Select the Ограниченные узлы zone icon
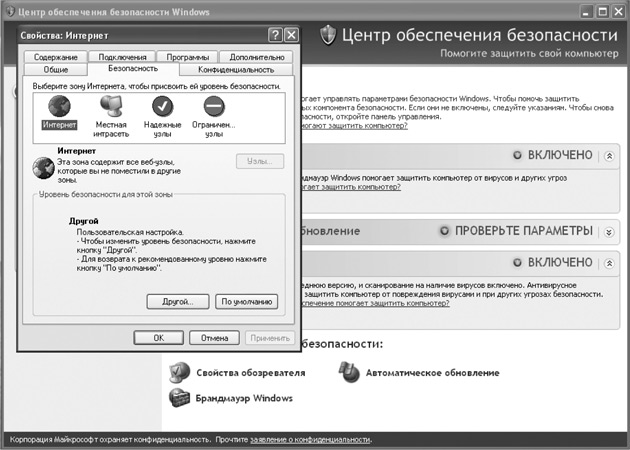The width and height of the screenshot is (630, 450). (214, 106)
